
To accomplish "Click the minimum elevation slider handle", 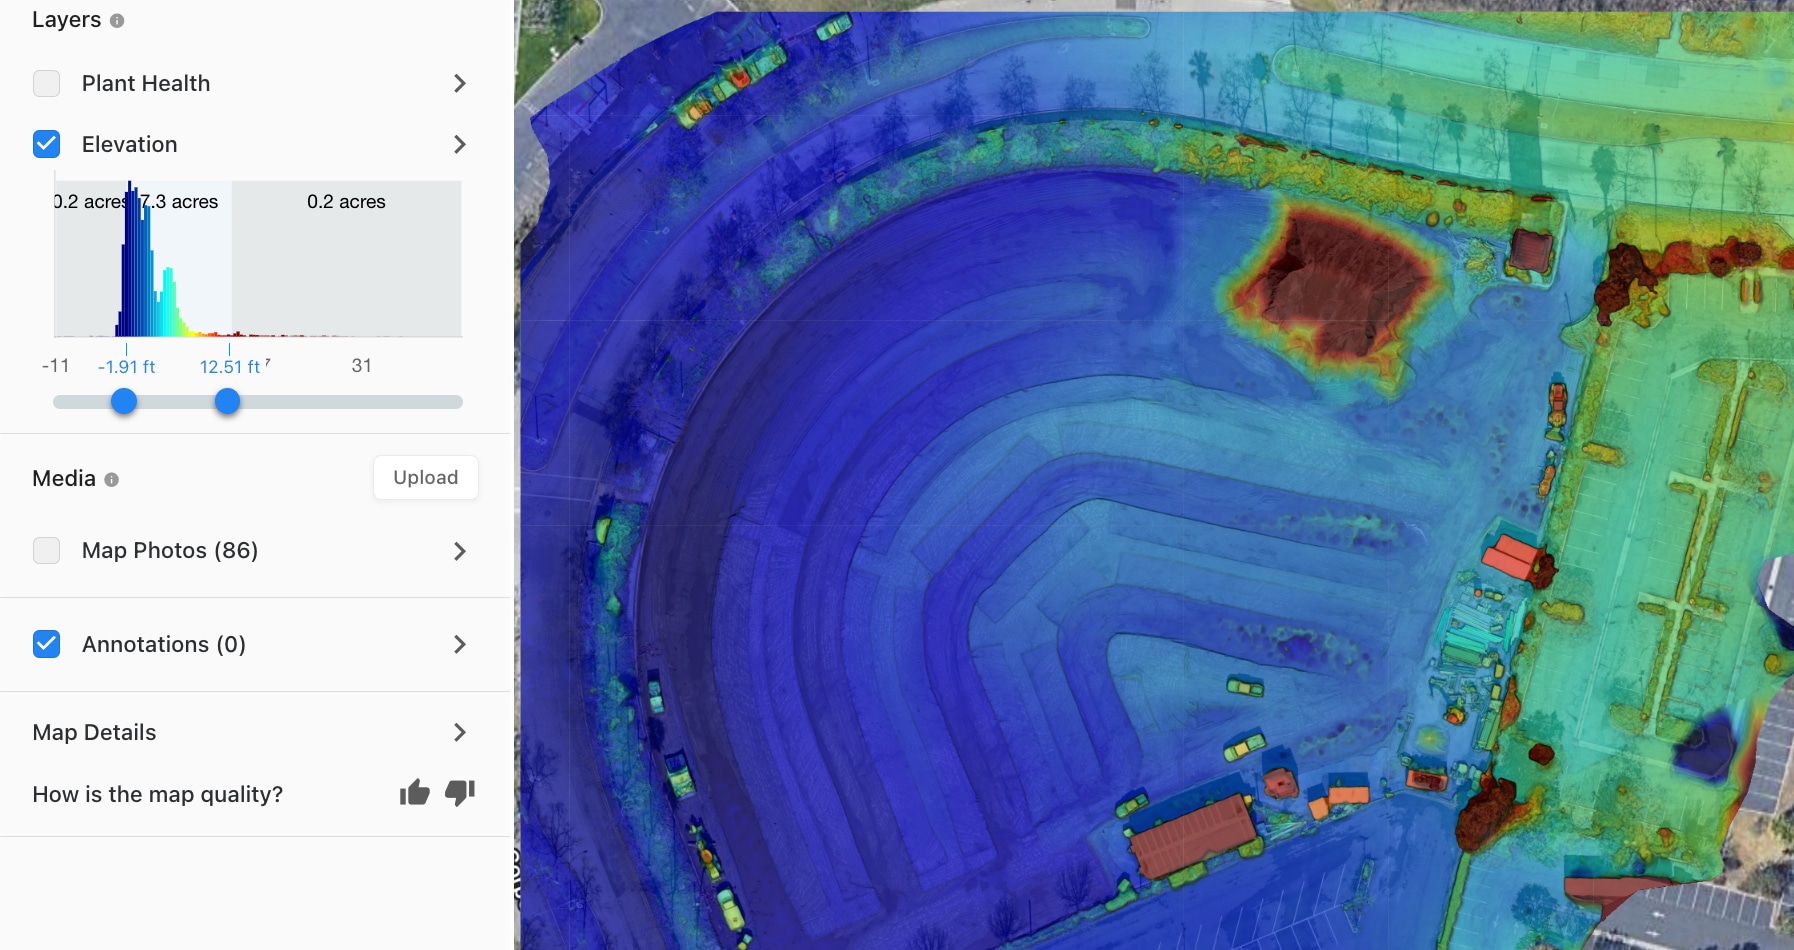I will [124, 402].
